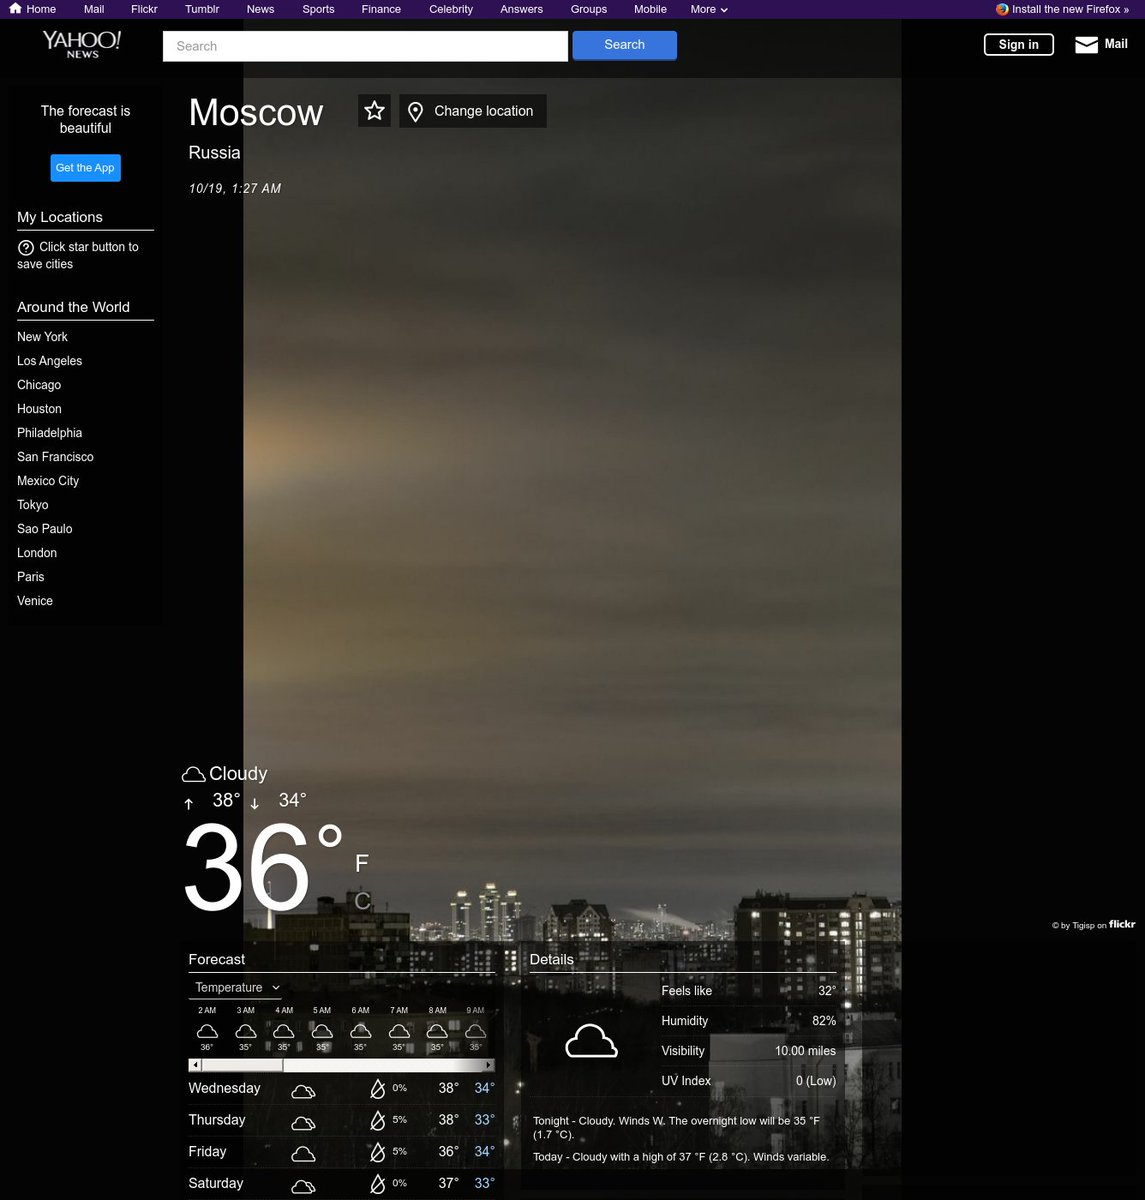Select Paris weather link
Screen dimensions: 1145x1200
click(x=30, y=577)
